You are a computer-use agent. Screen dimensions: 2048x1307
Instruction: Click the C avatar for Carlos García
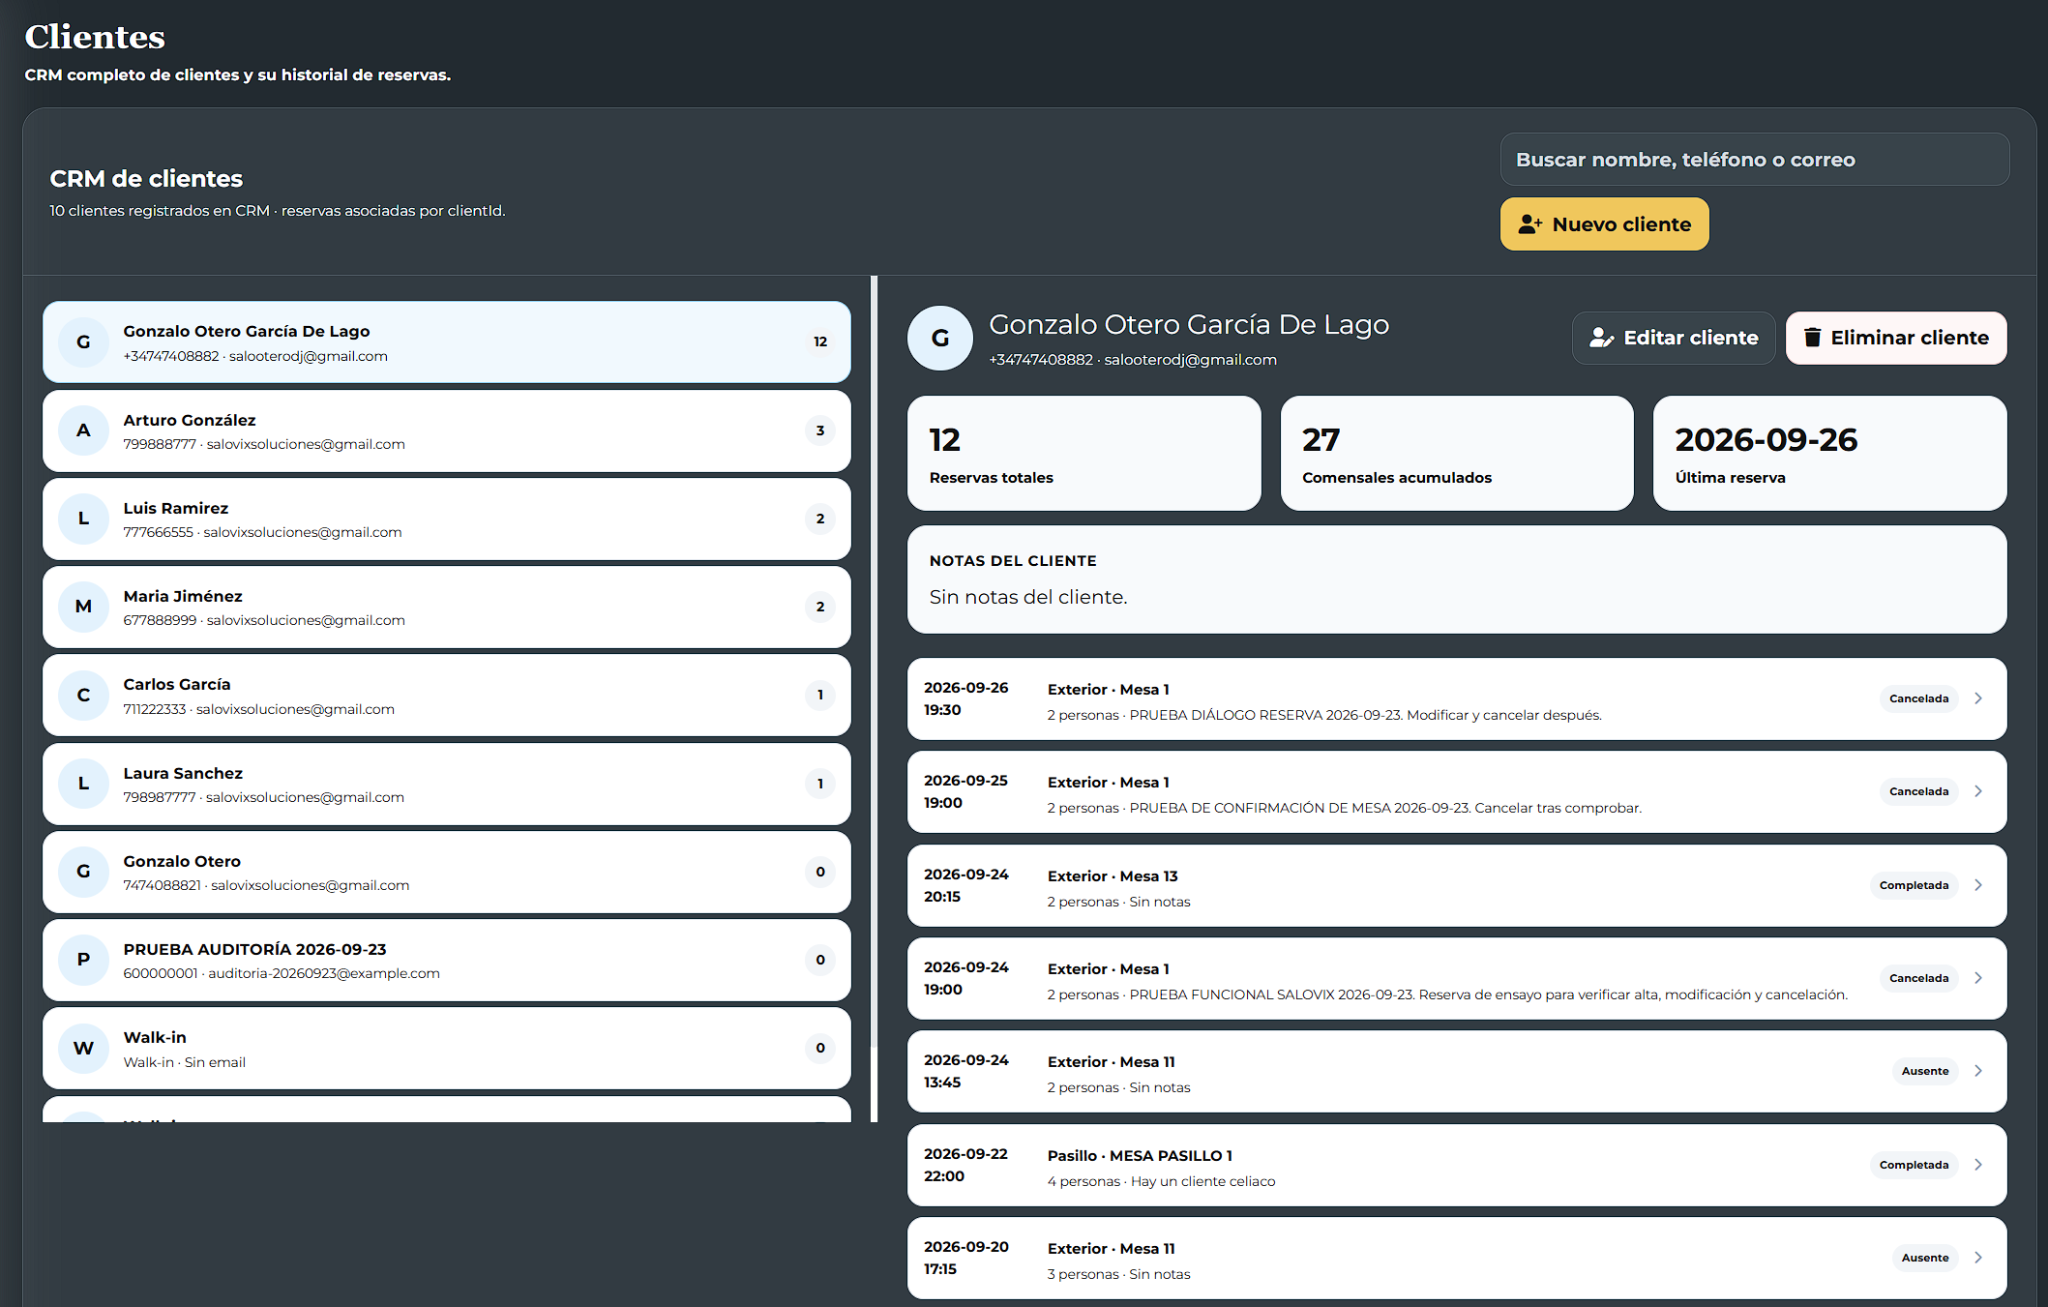pyautogui.click(x=83, y=695)
